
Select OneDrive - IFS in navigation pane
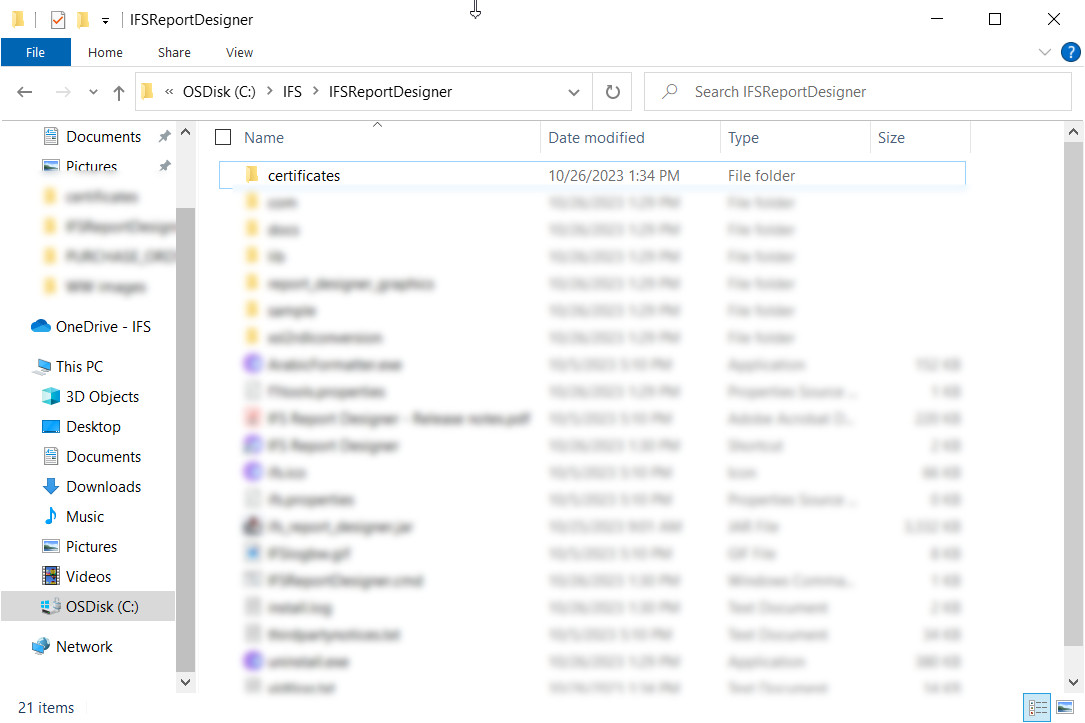[x=103, y=327]
